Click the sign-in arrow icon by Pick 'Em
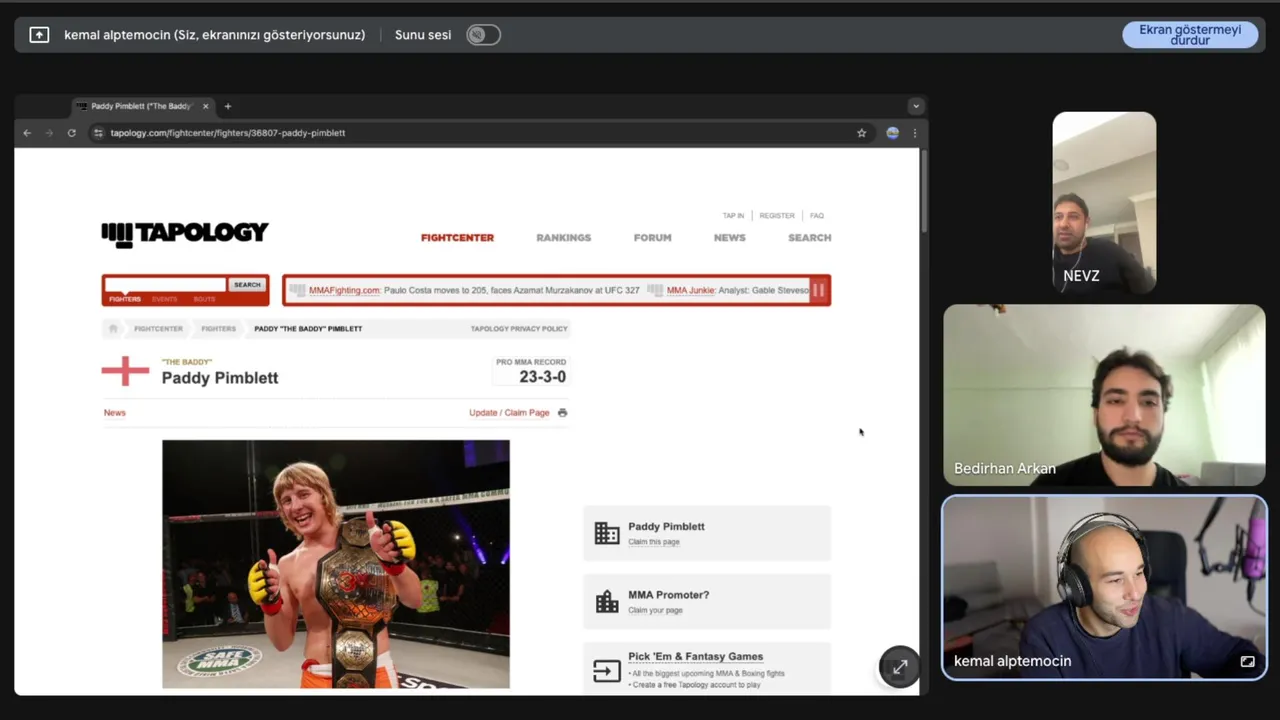Screen dimensions: 1280x720 (x=607, y=670)
